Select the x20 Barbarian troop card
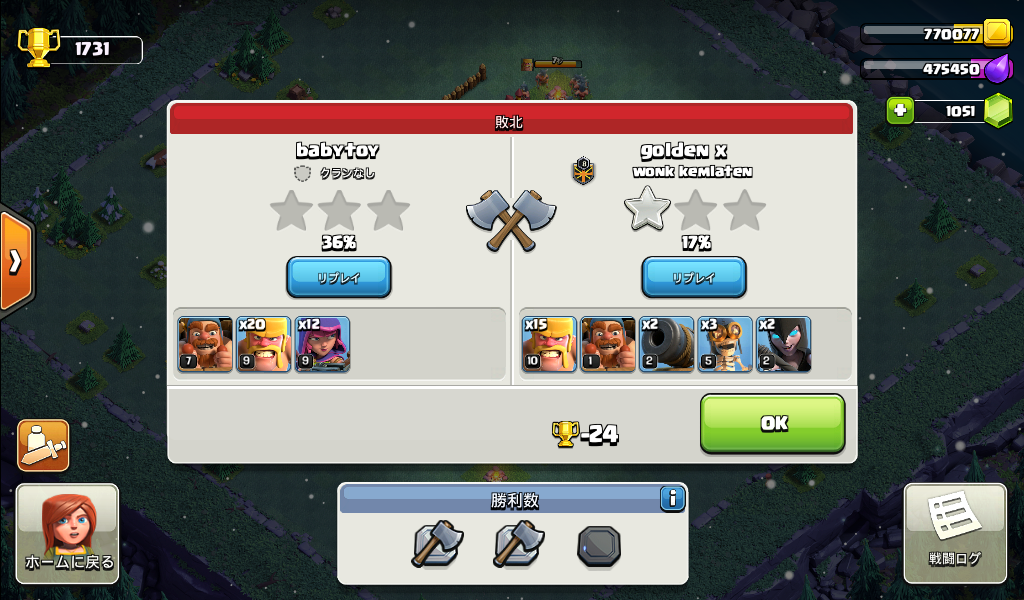 tap(264, 344)
